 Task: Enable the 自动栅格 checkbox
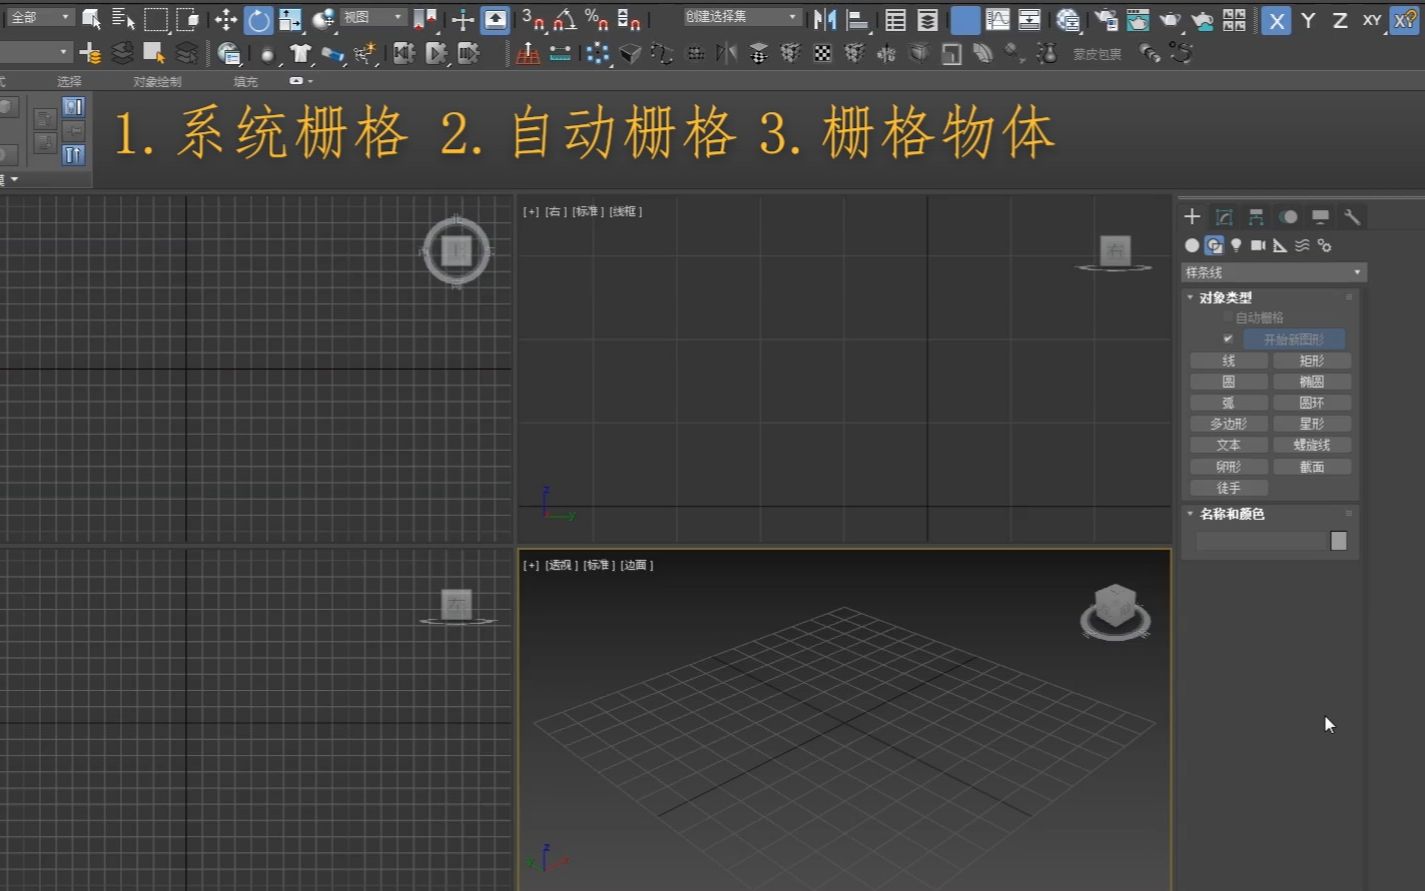tap(1228, 316)
